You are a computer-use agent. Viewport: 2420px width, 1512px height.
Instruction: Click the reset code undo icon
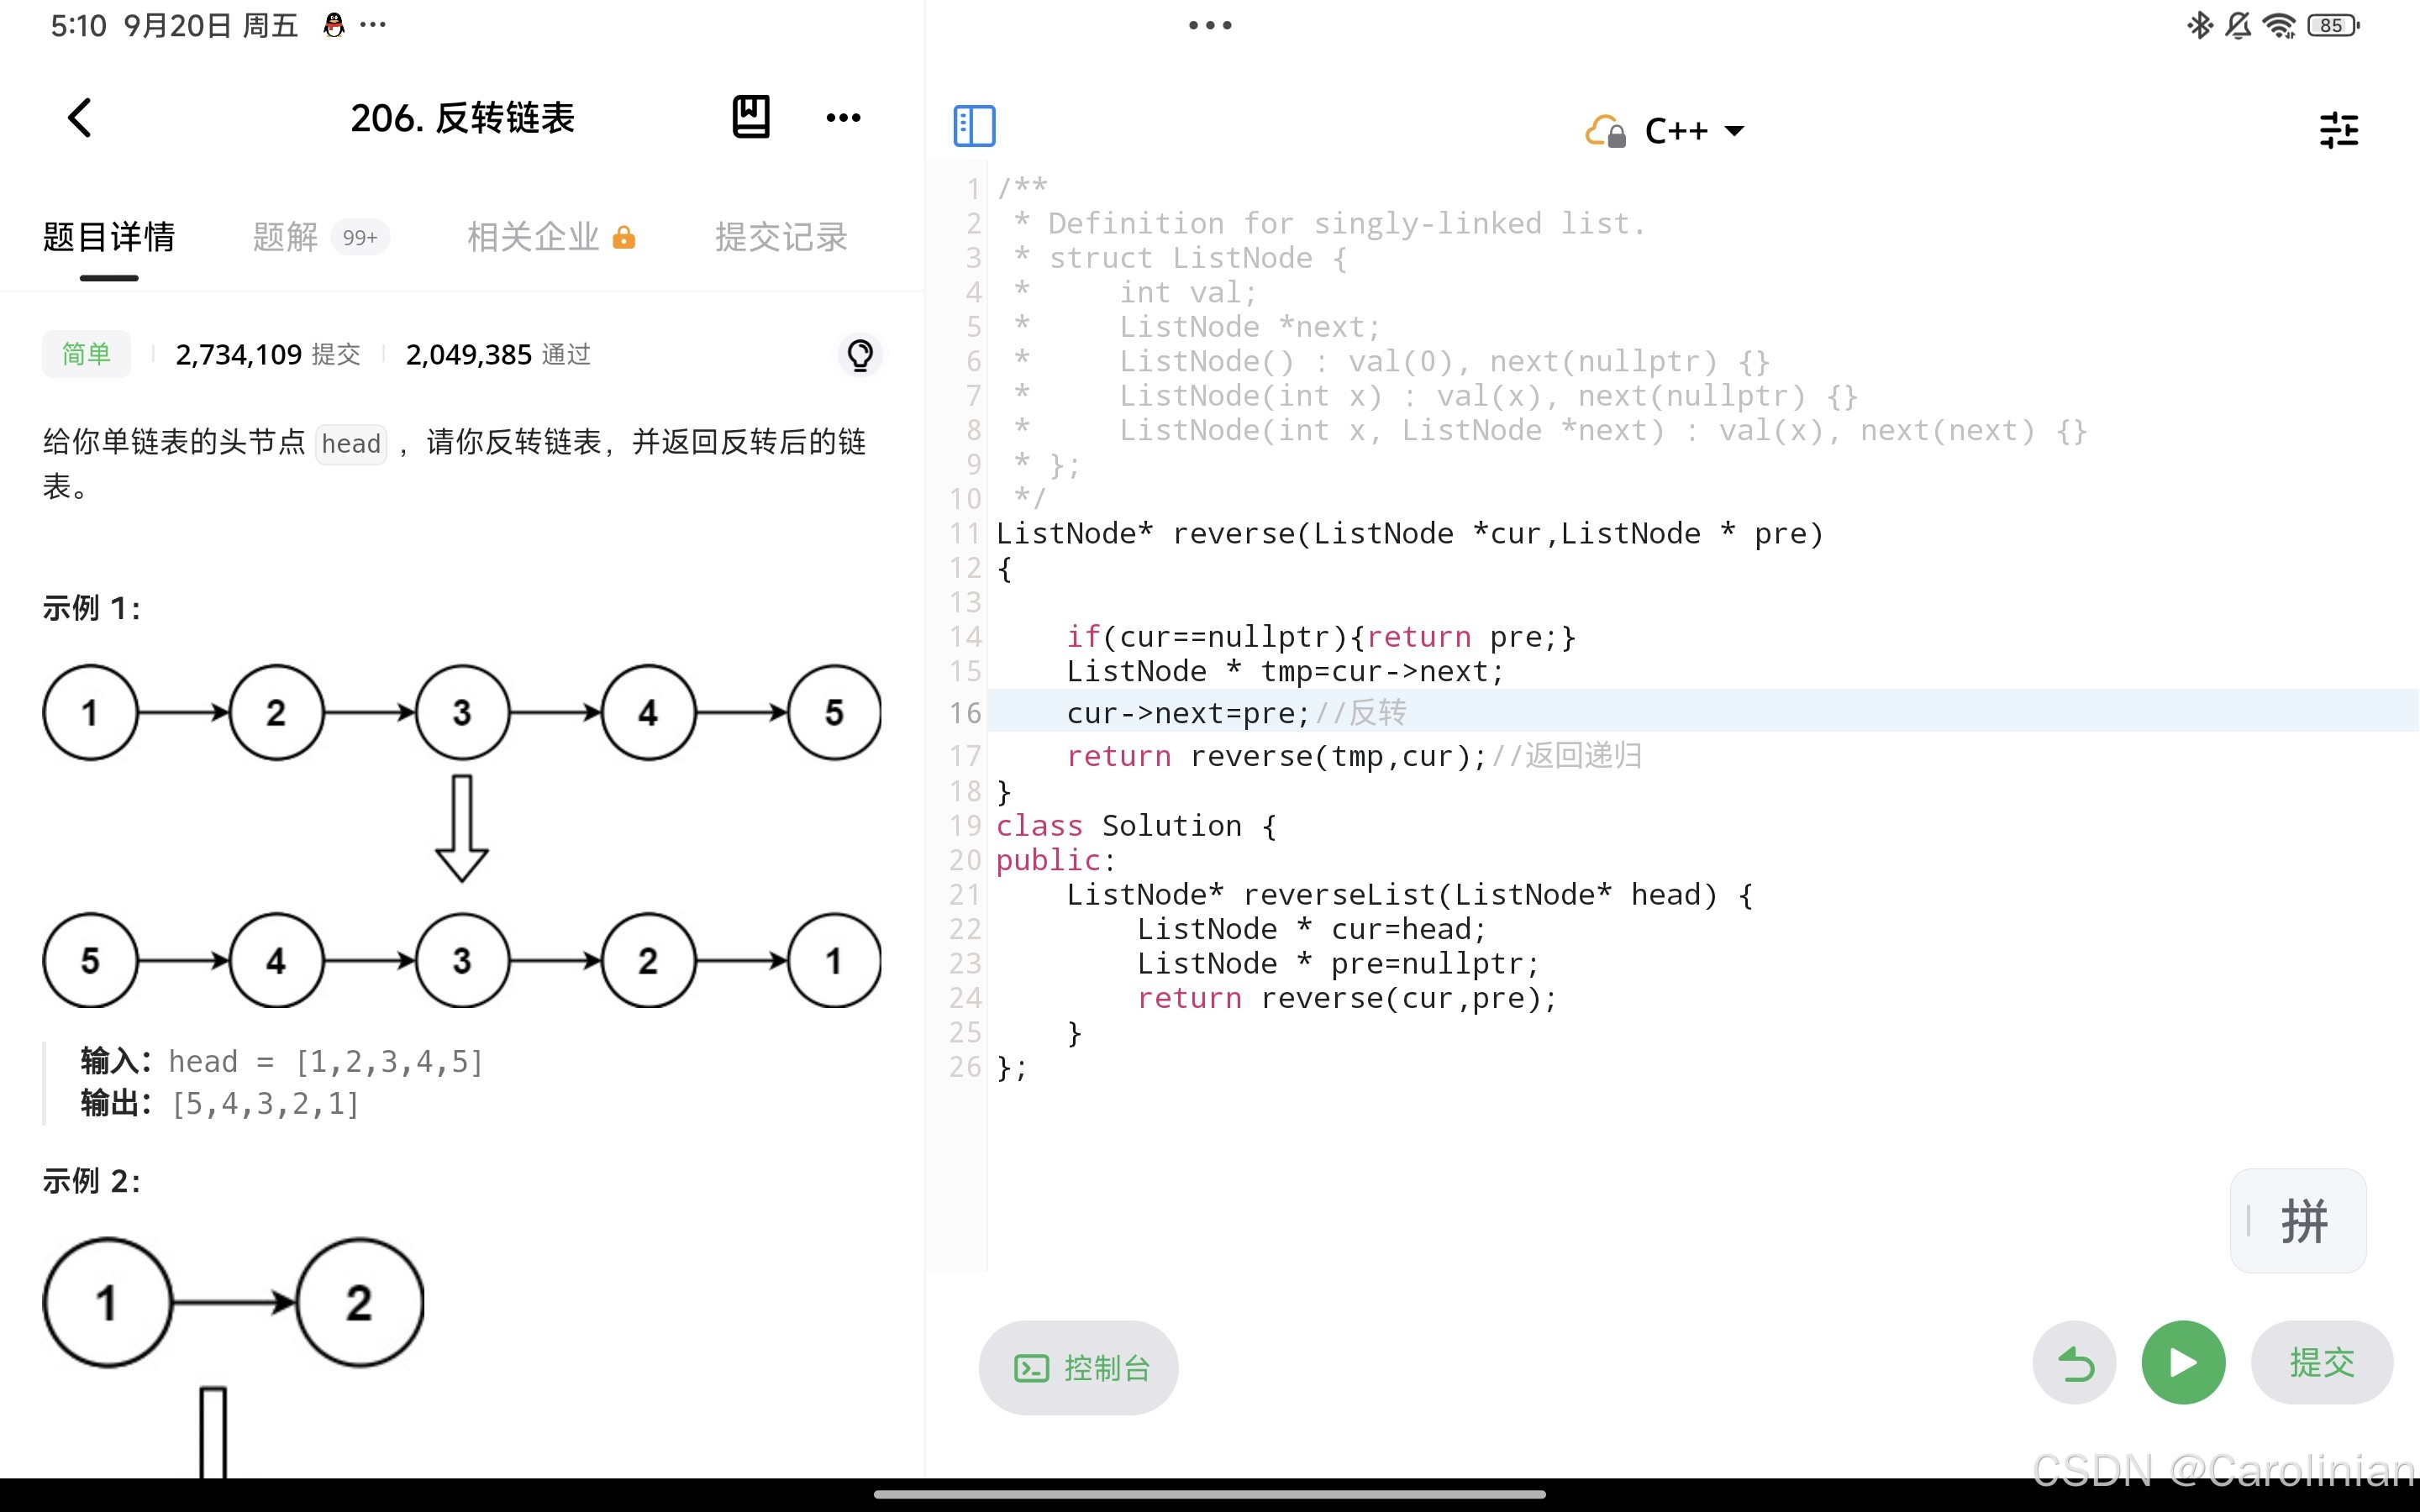pyautogui.click(x=2074, y=1363)
